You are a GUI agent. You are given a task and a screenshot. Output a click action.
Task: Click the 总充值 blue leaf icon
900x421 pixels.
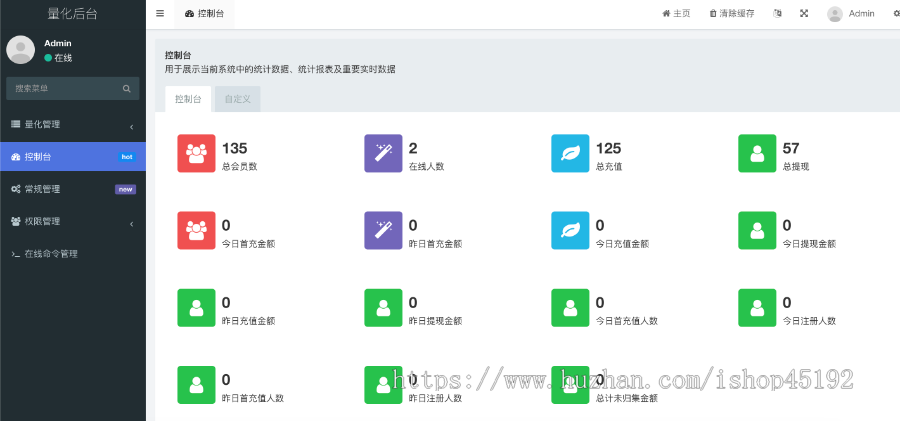(570, 153)
